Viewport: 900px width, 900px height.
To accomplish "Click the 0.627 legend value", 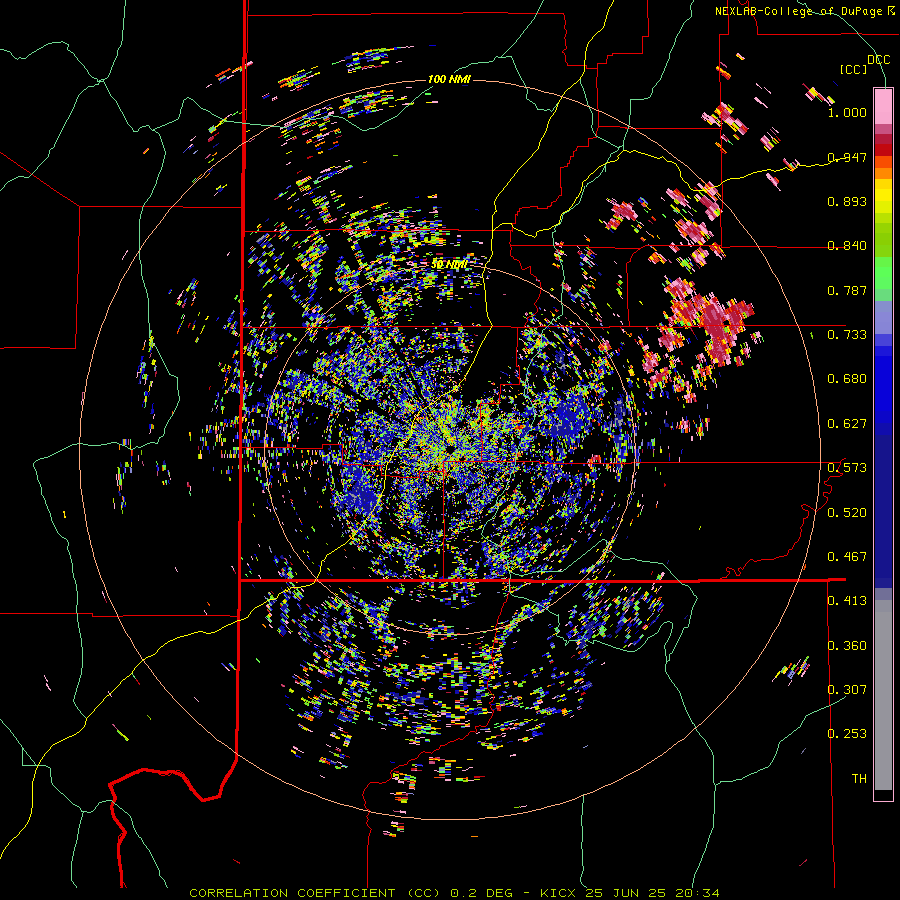I will 847,424.
